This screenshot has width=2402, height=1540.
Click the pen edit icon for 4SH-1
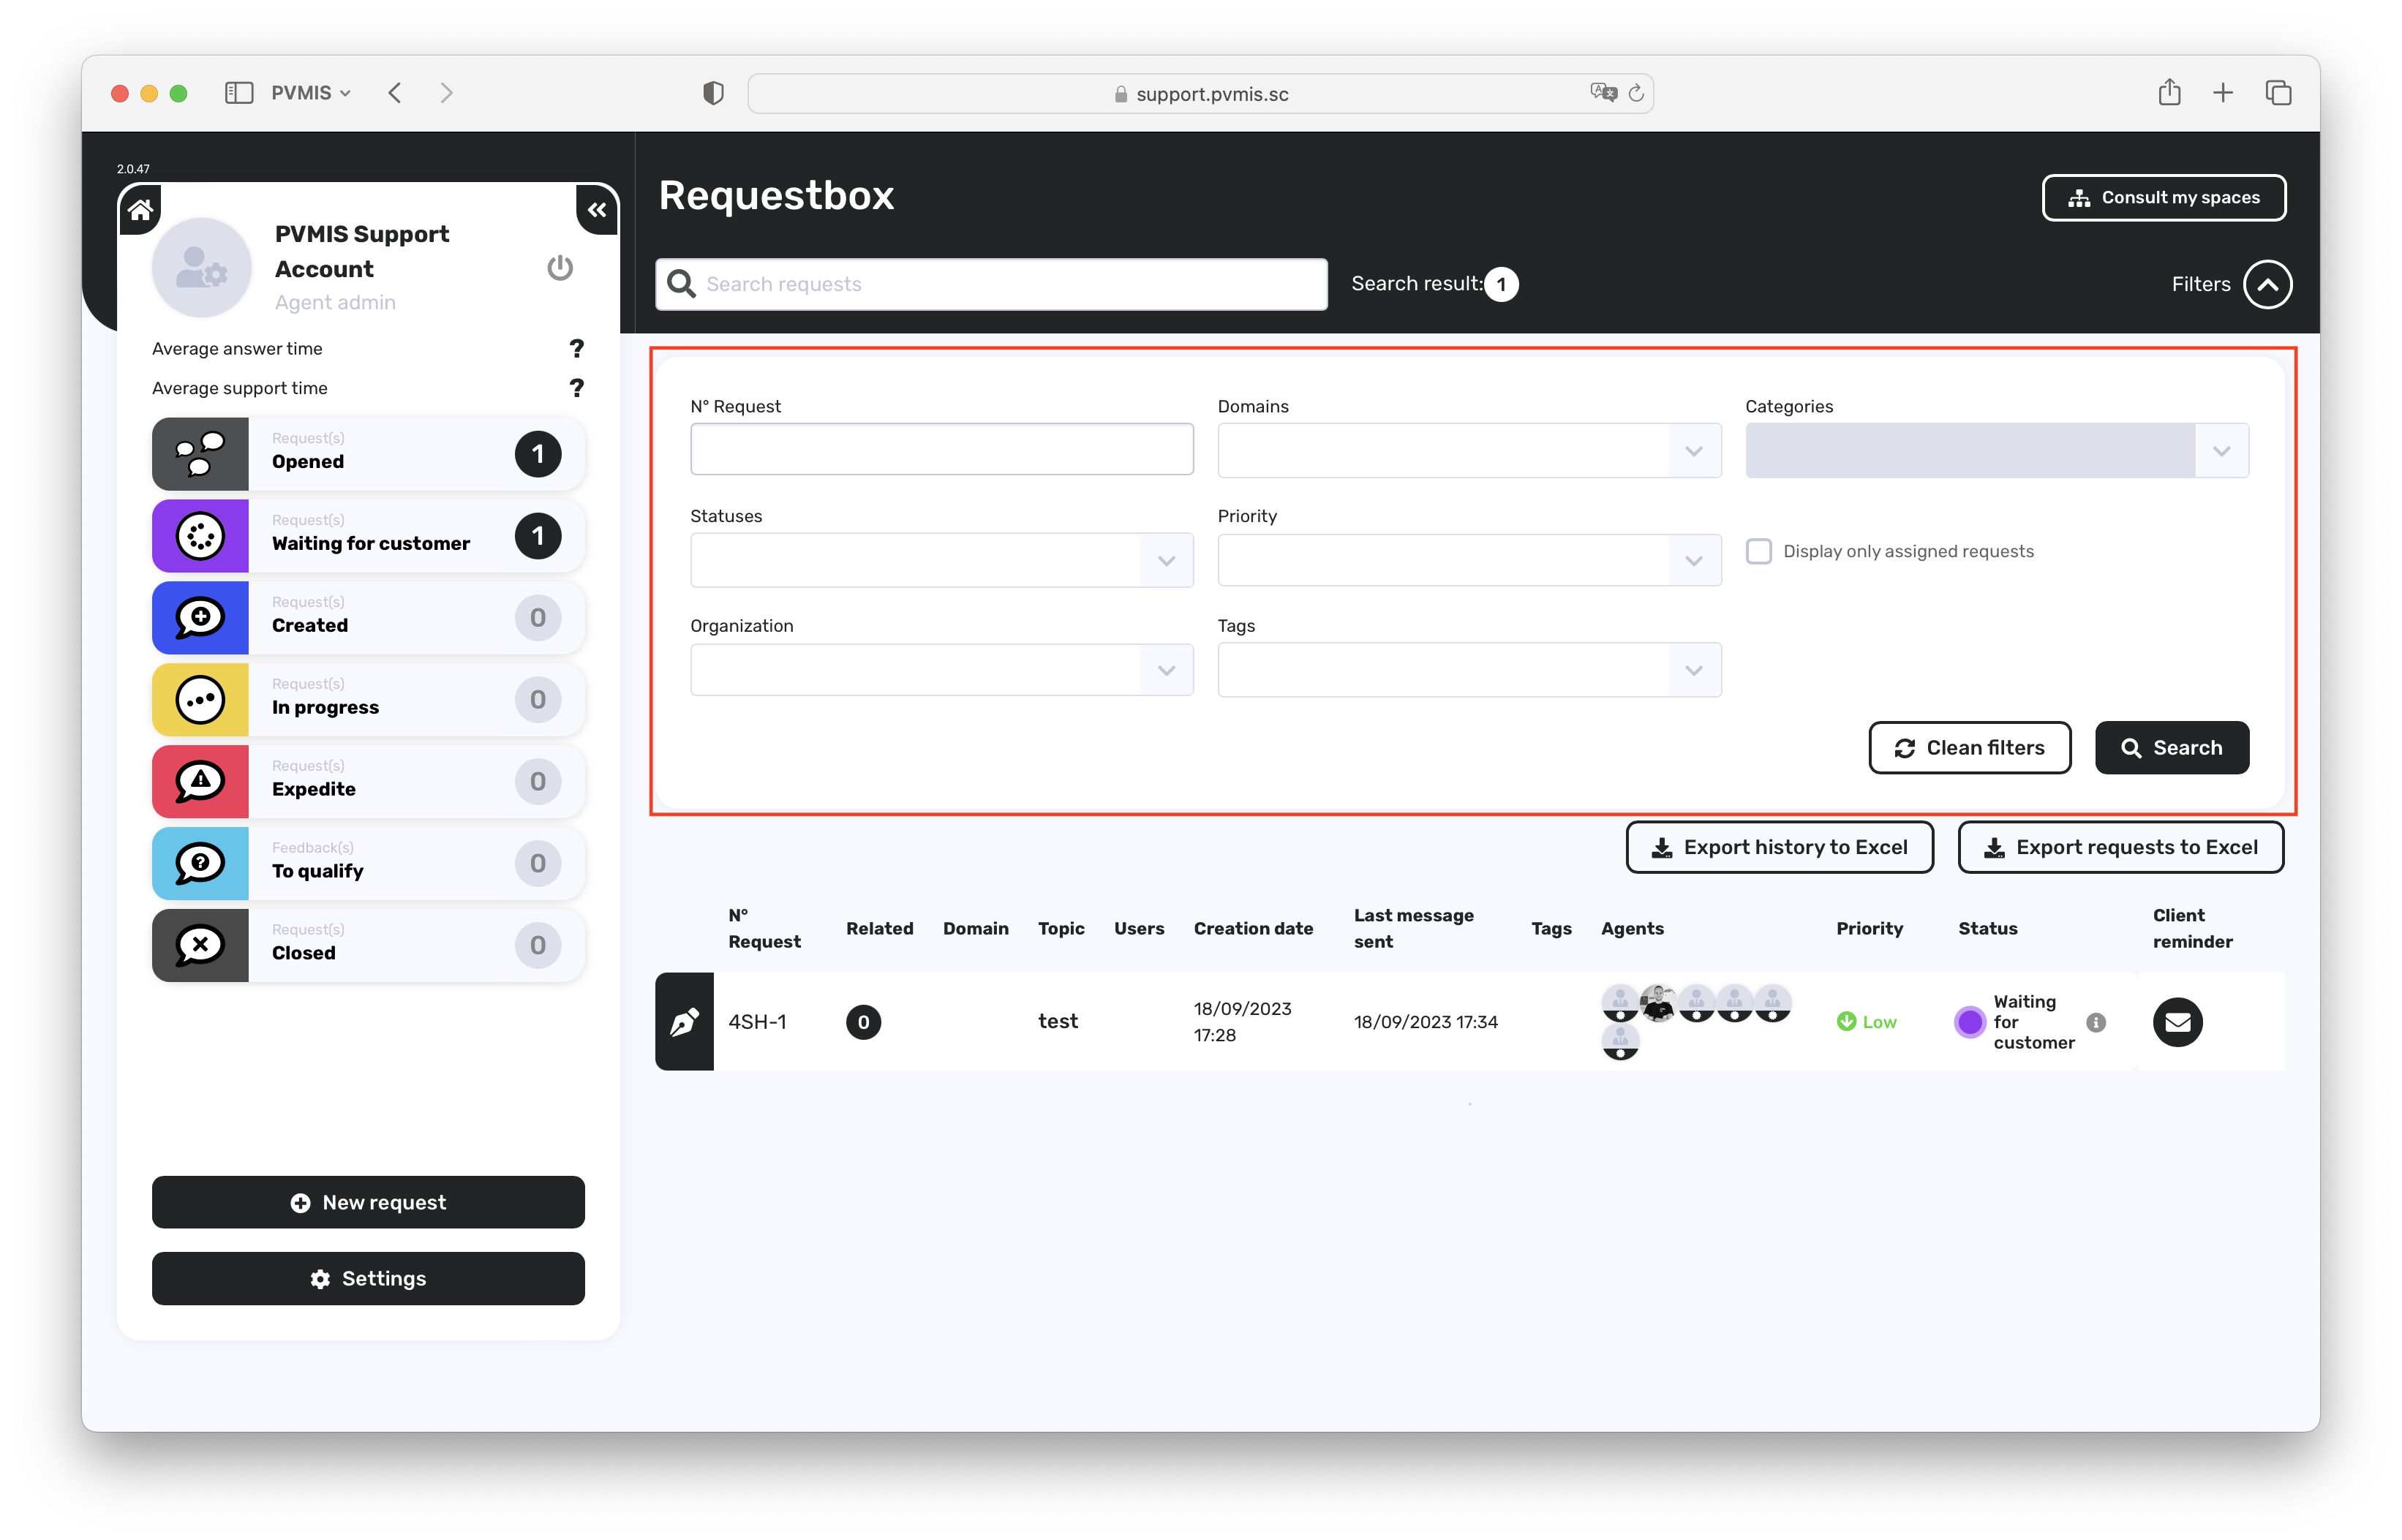684,1022
